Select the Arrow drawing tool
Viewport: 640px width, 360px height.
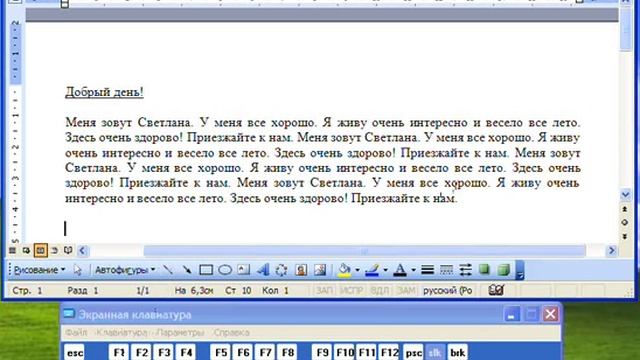187,270
